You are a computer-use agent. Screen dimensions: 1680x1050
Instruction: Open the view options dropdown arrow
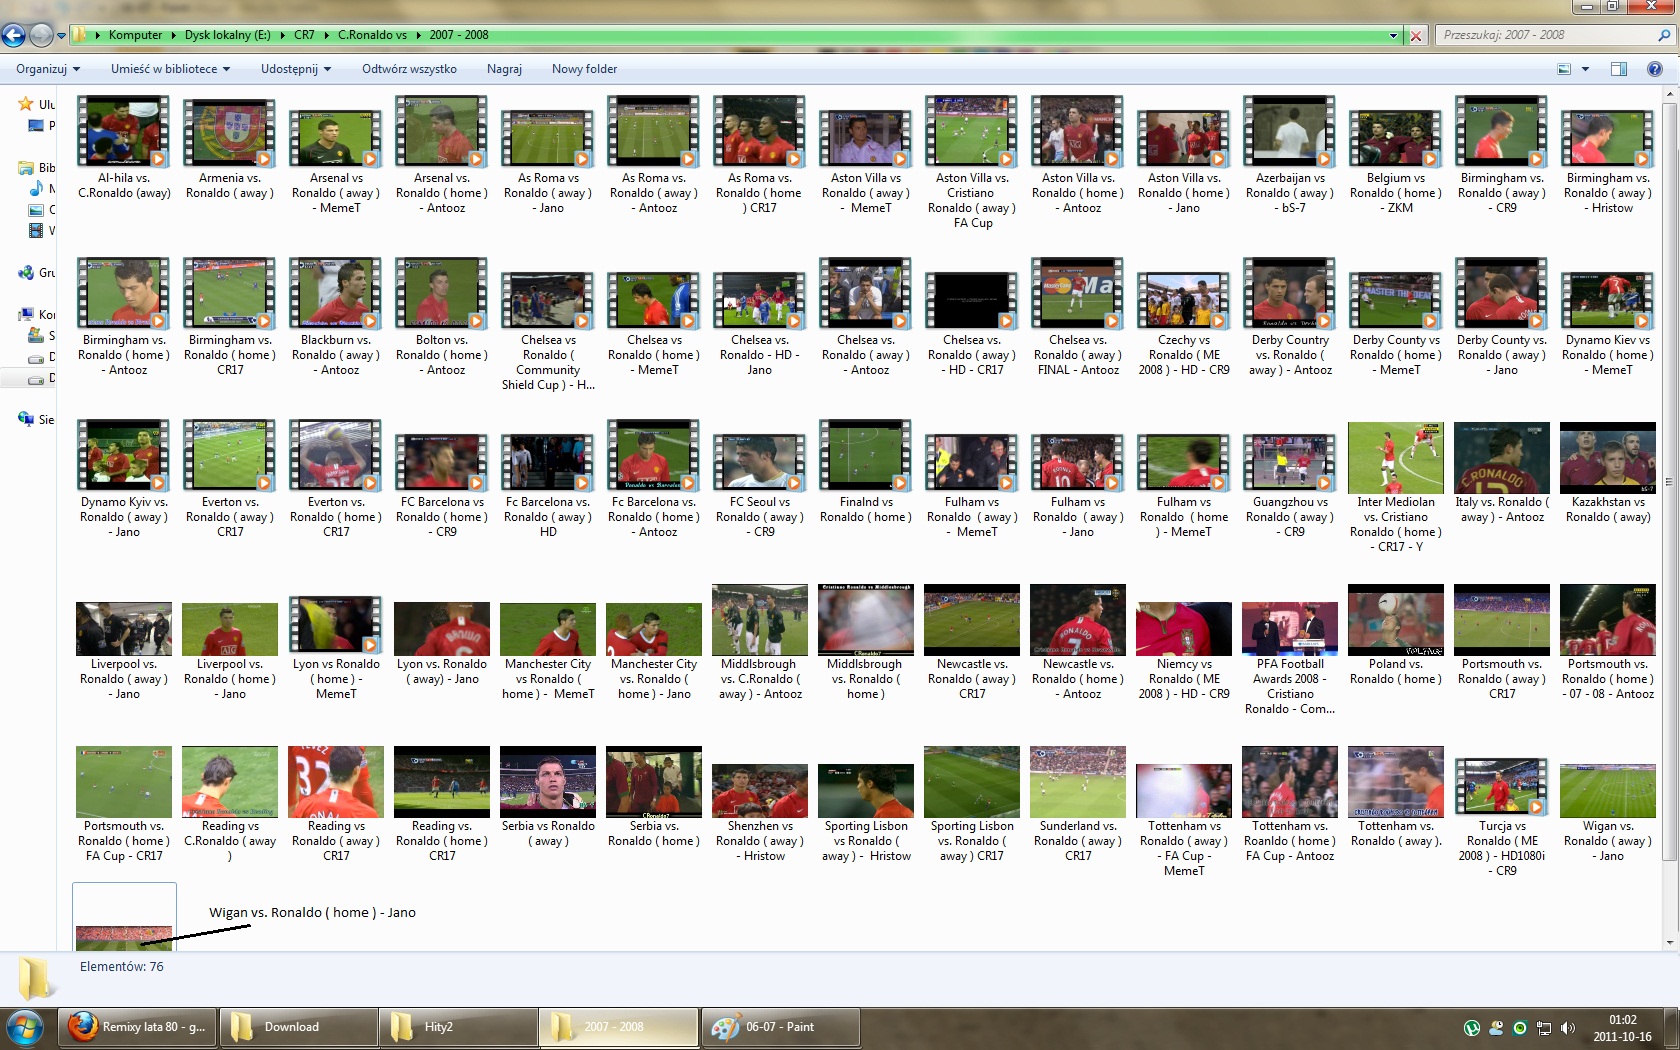click(1585, 69)
